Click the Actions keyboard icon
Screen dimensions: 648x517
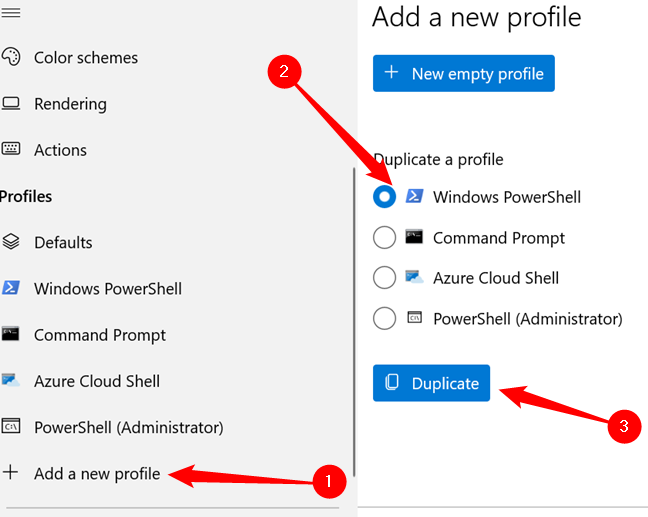coord(11,150)
